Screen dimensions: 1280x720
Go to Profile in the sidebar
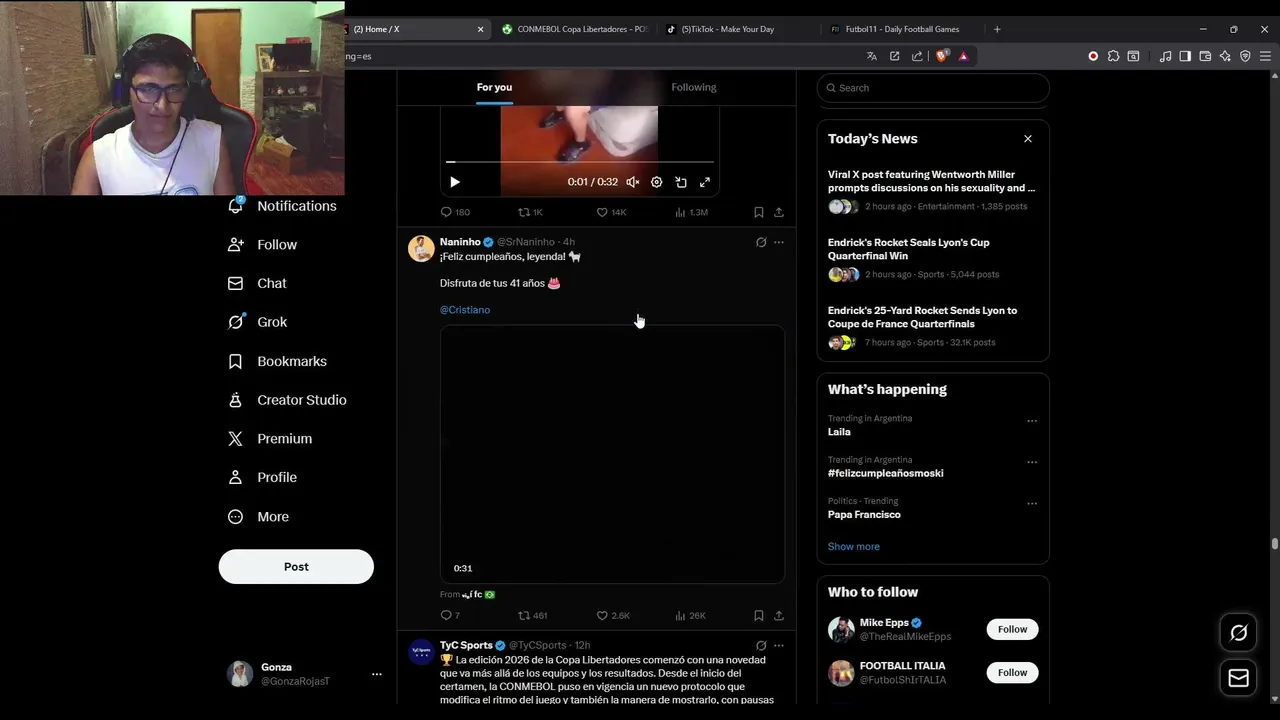[x=263, y=478]
